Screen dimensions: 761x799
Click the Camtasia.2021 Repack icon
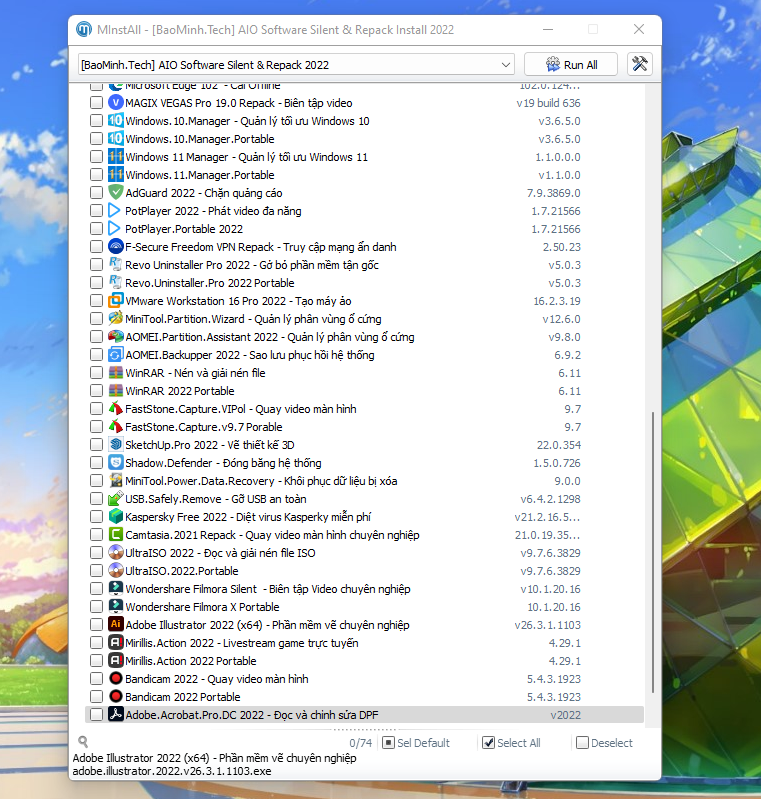click(116, 535)
